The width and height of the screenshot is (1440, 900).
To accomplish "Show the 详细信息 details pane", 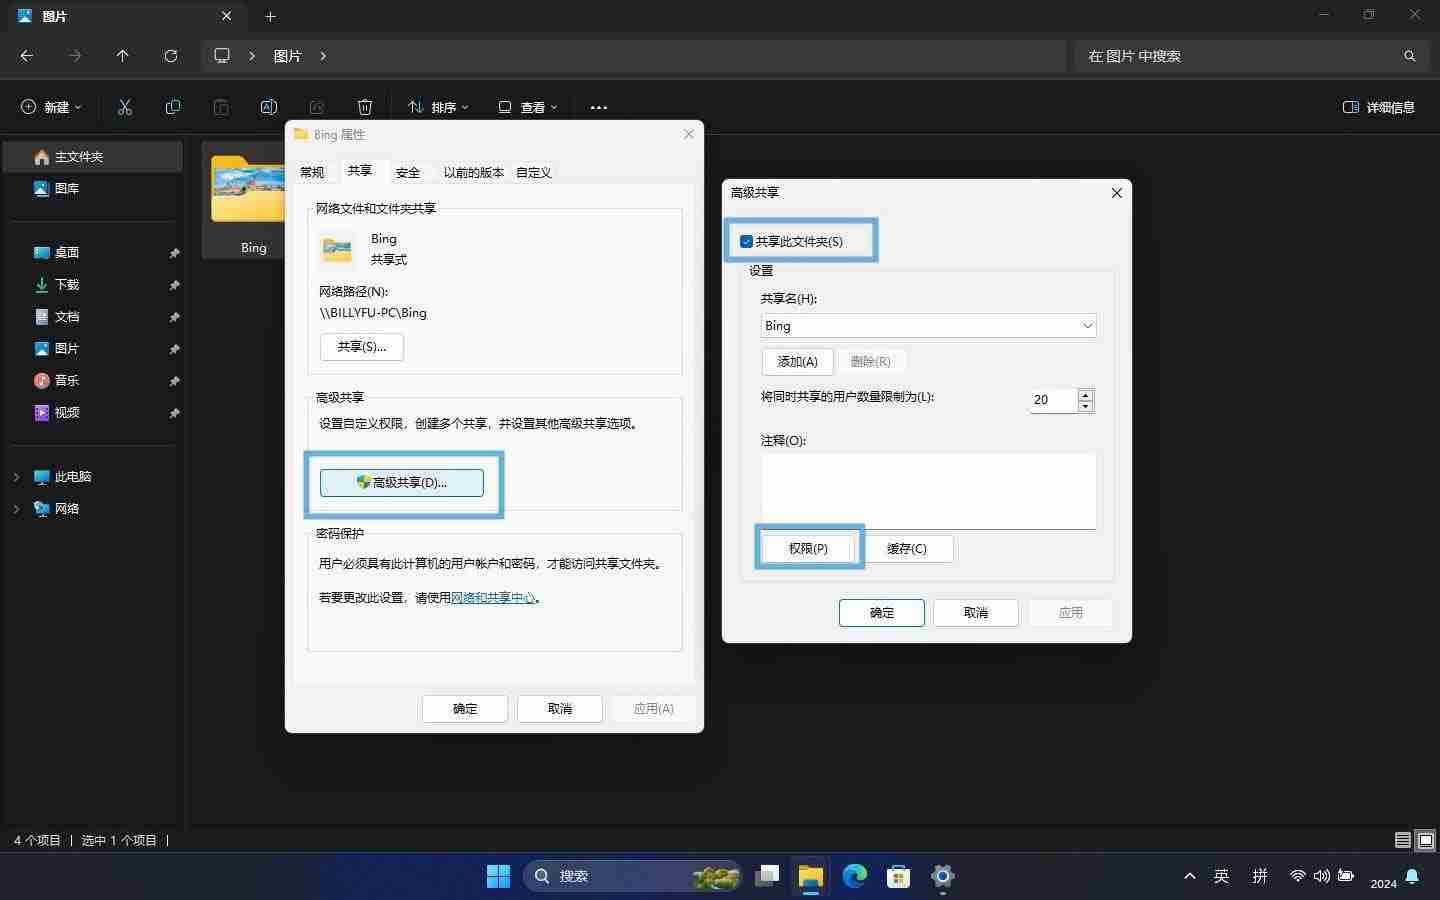I will (1378, 107).
